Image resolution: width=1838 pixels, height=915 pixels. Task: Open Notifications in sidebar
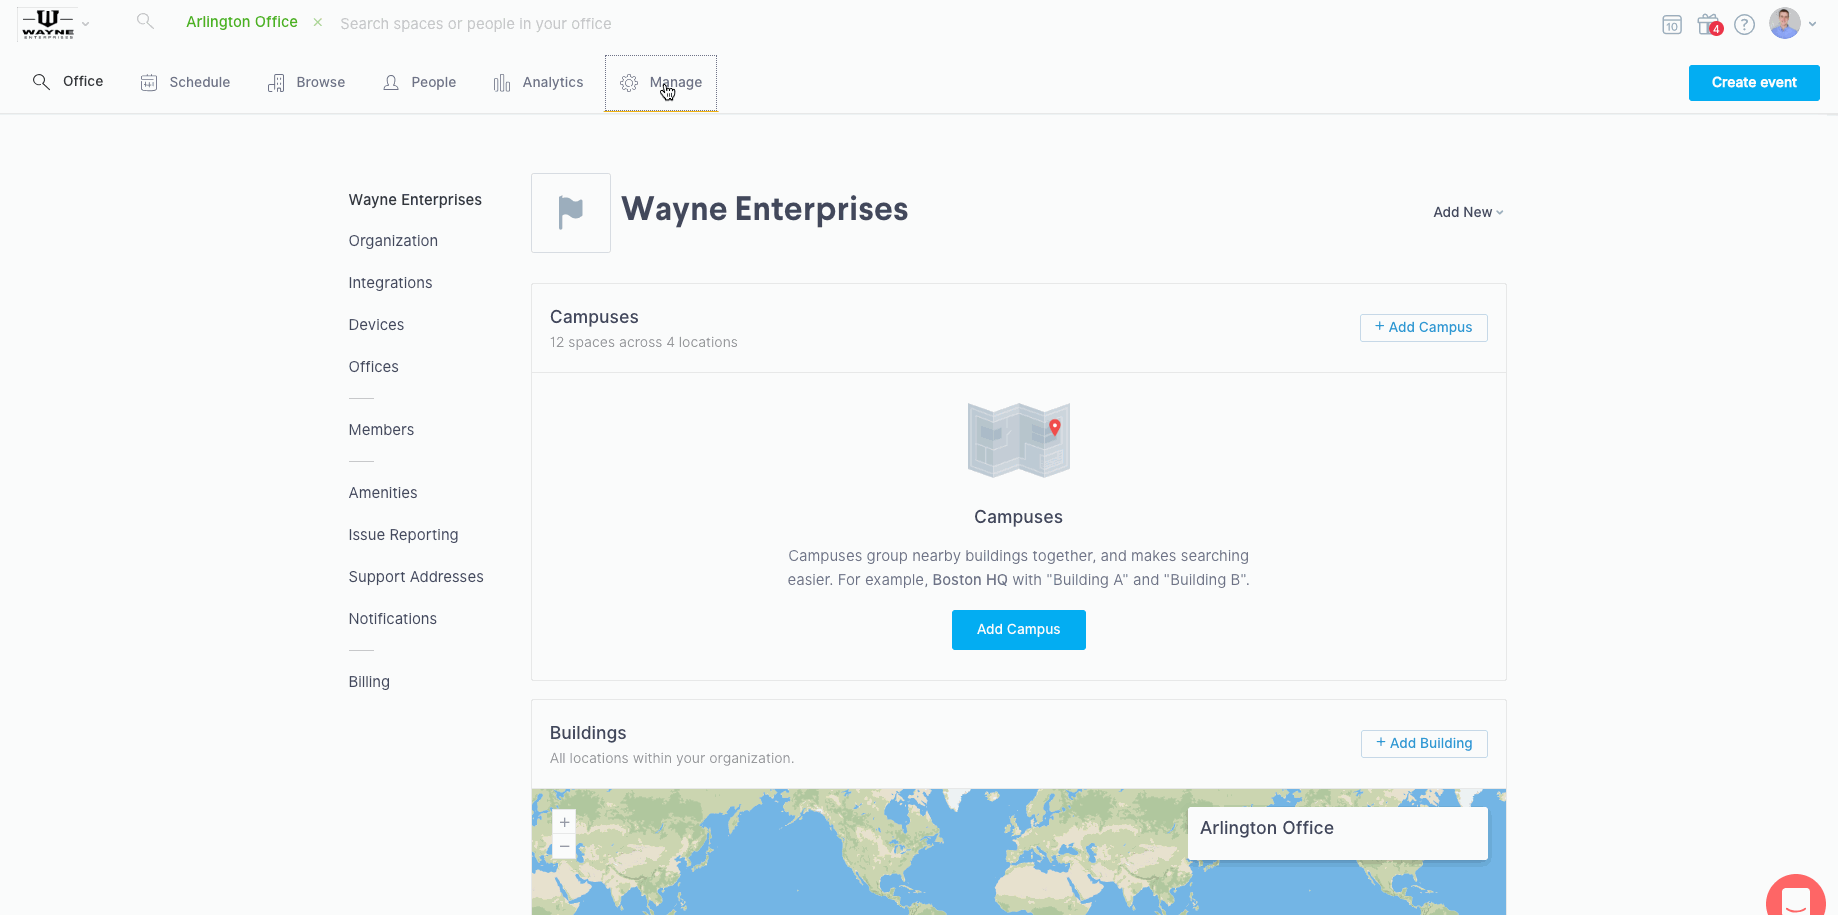point(392,619)
